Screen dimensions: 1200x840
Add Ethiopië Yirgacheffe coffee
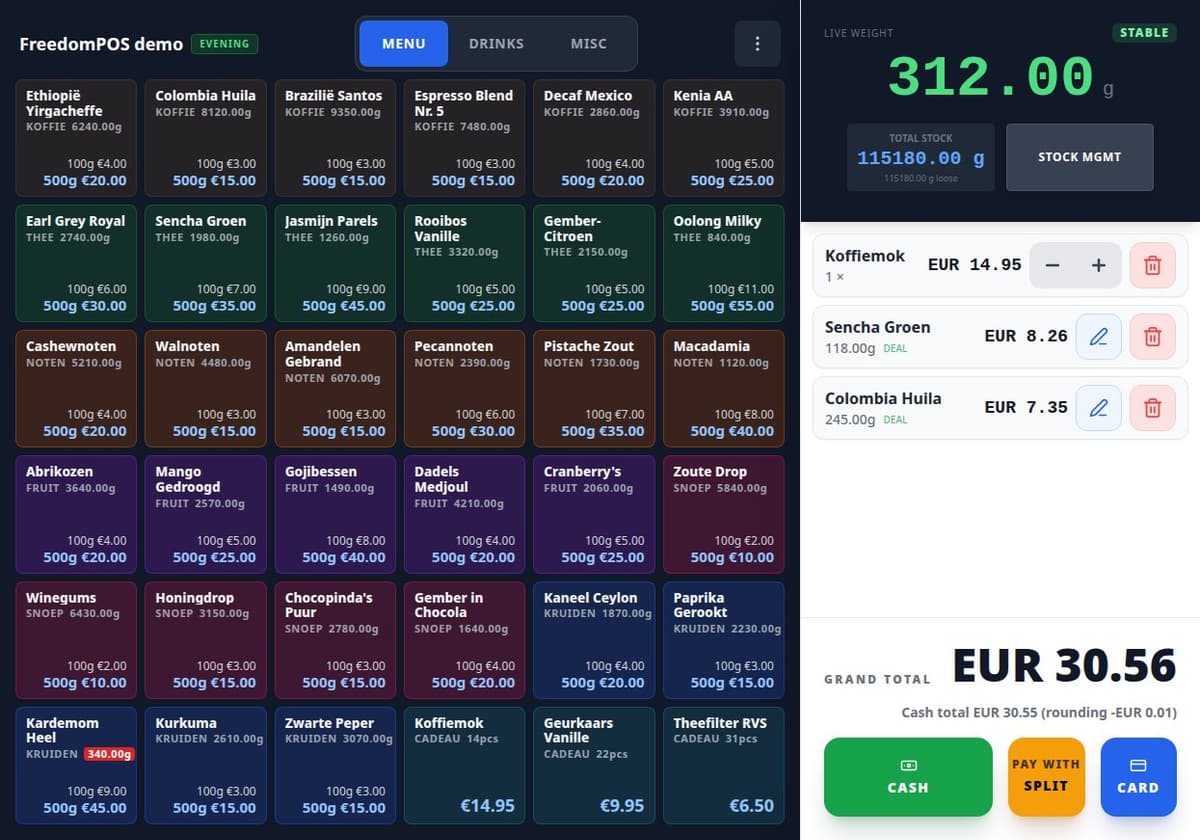pos(76,138)
